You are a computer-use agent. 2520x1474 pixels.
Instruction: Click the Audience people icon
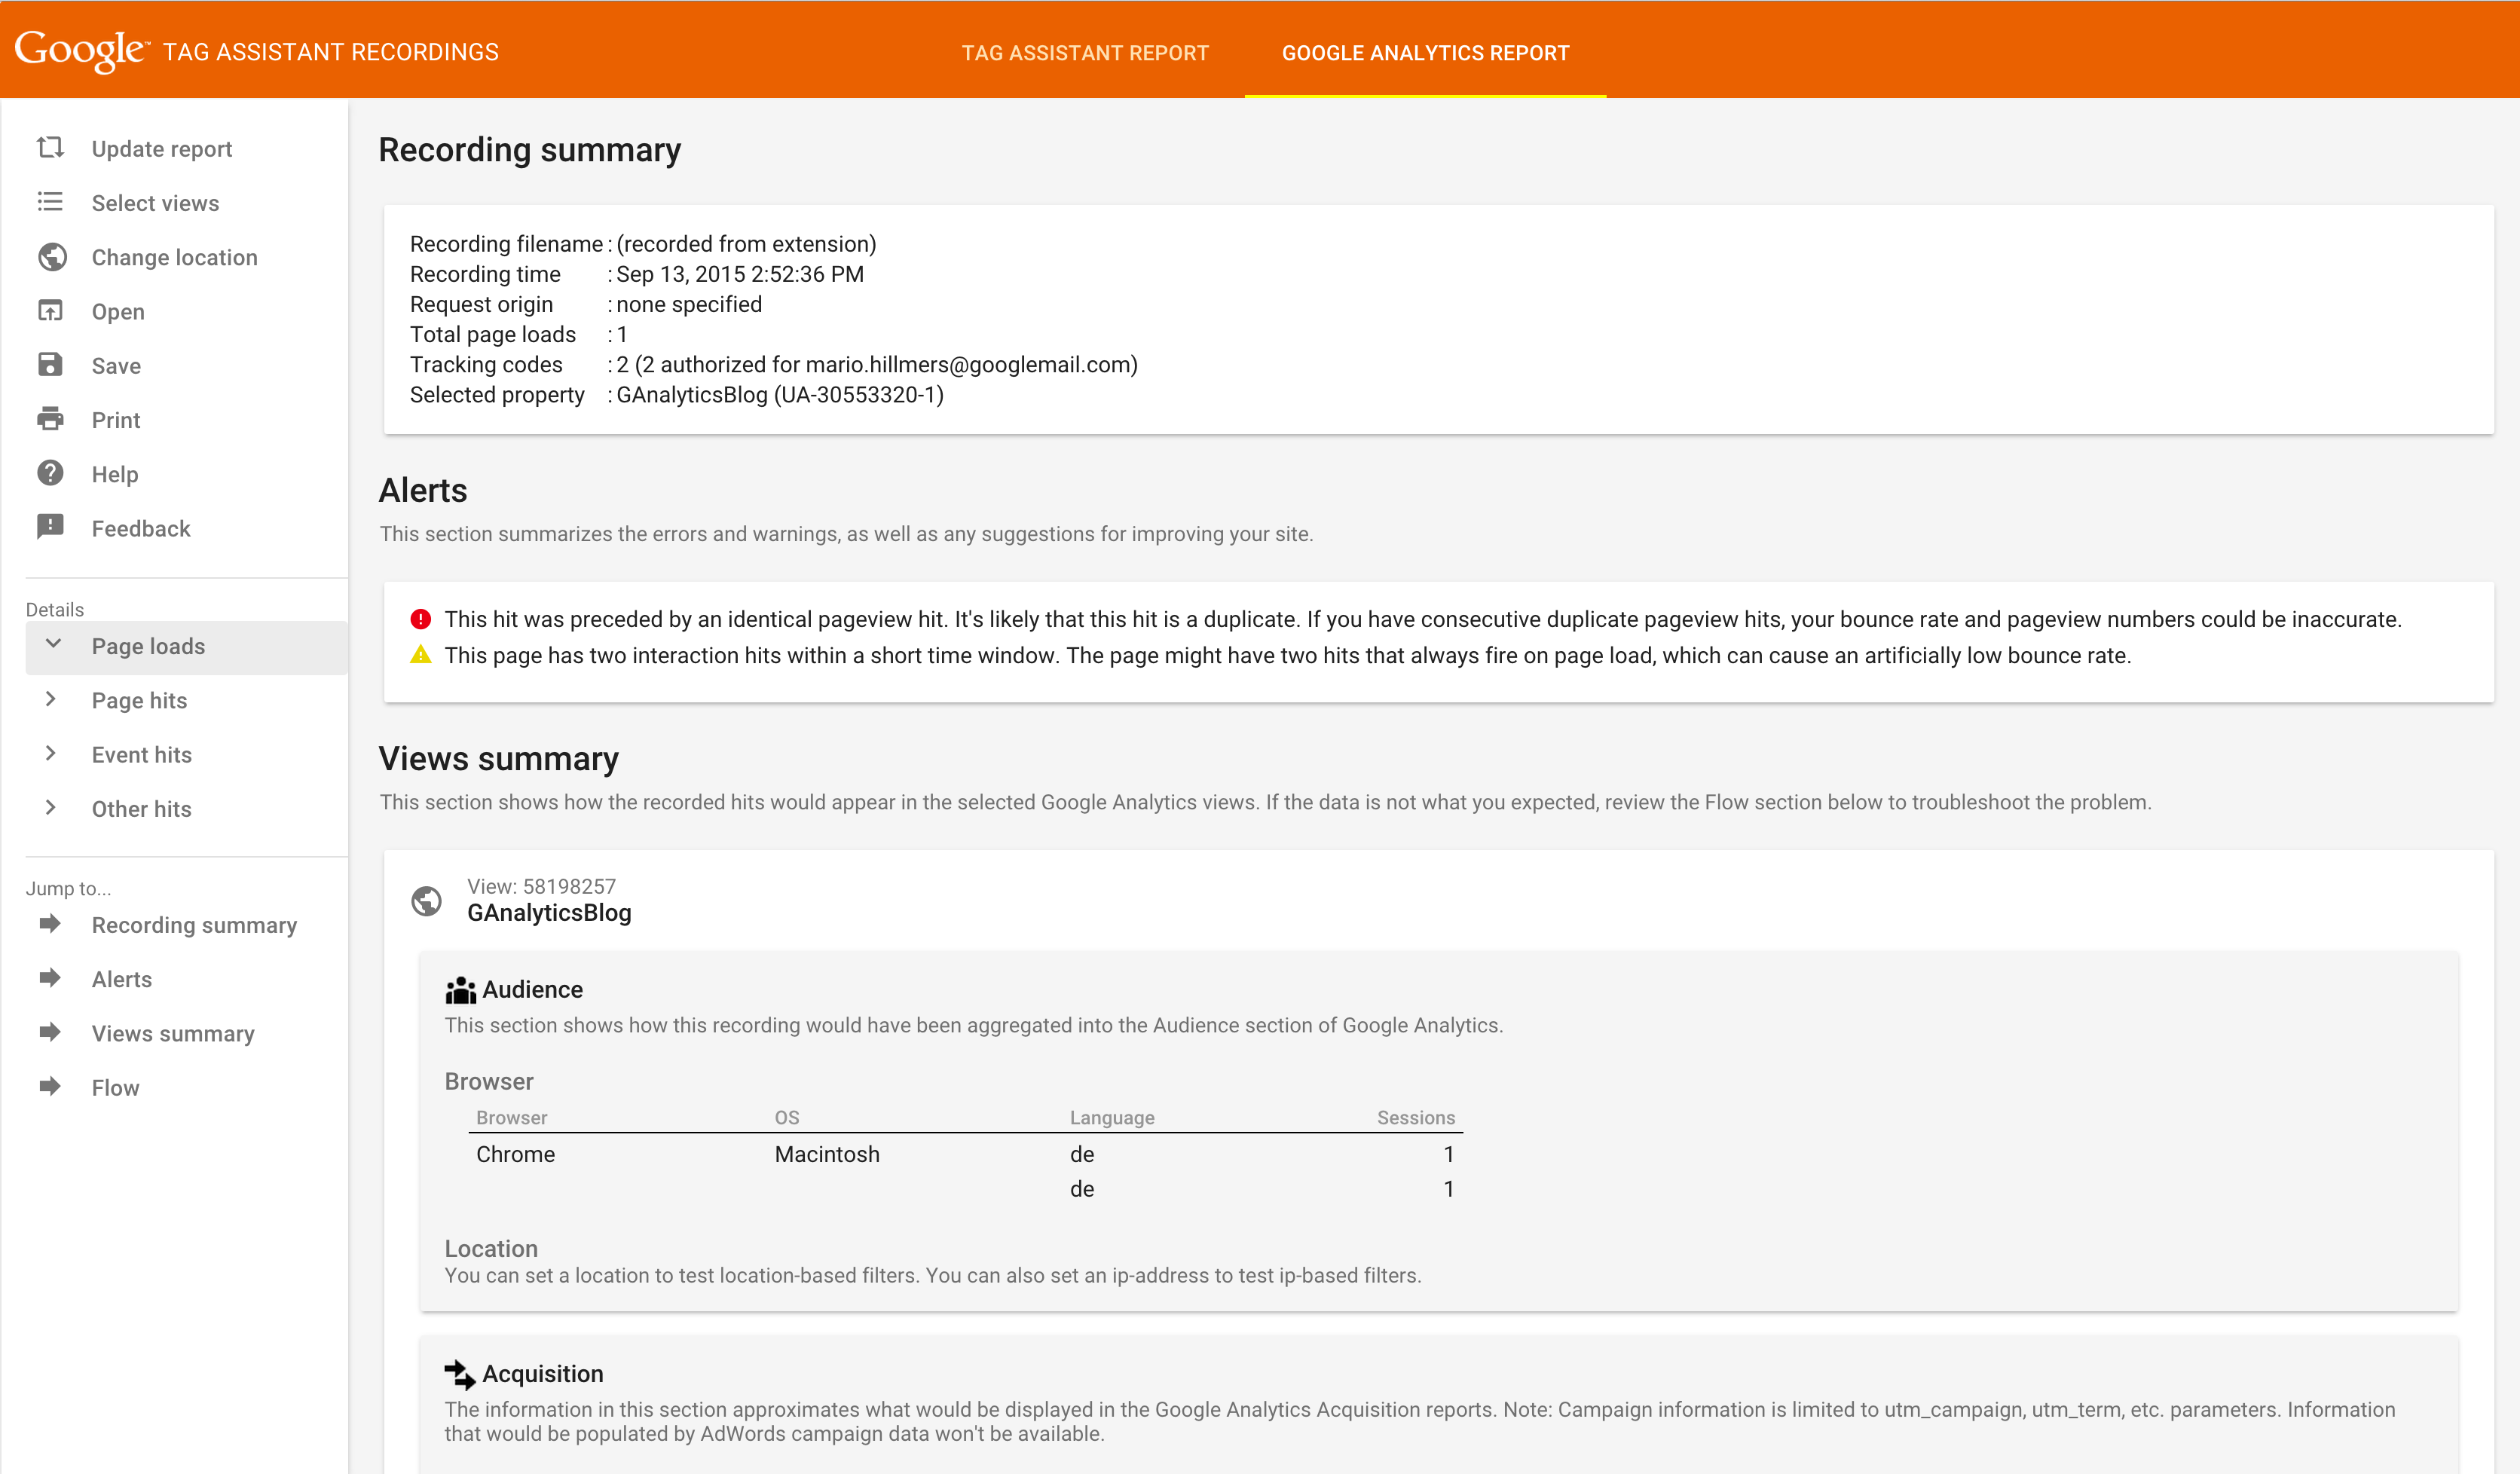coord(460,990)
